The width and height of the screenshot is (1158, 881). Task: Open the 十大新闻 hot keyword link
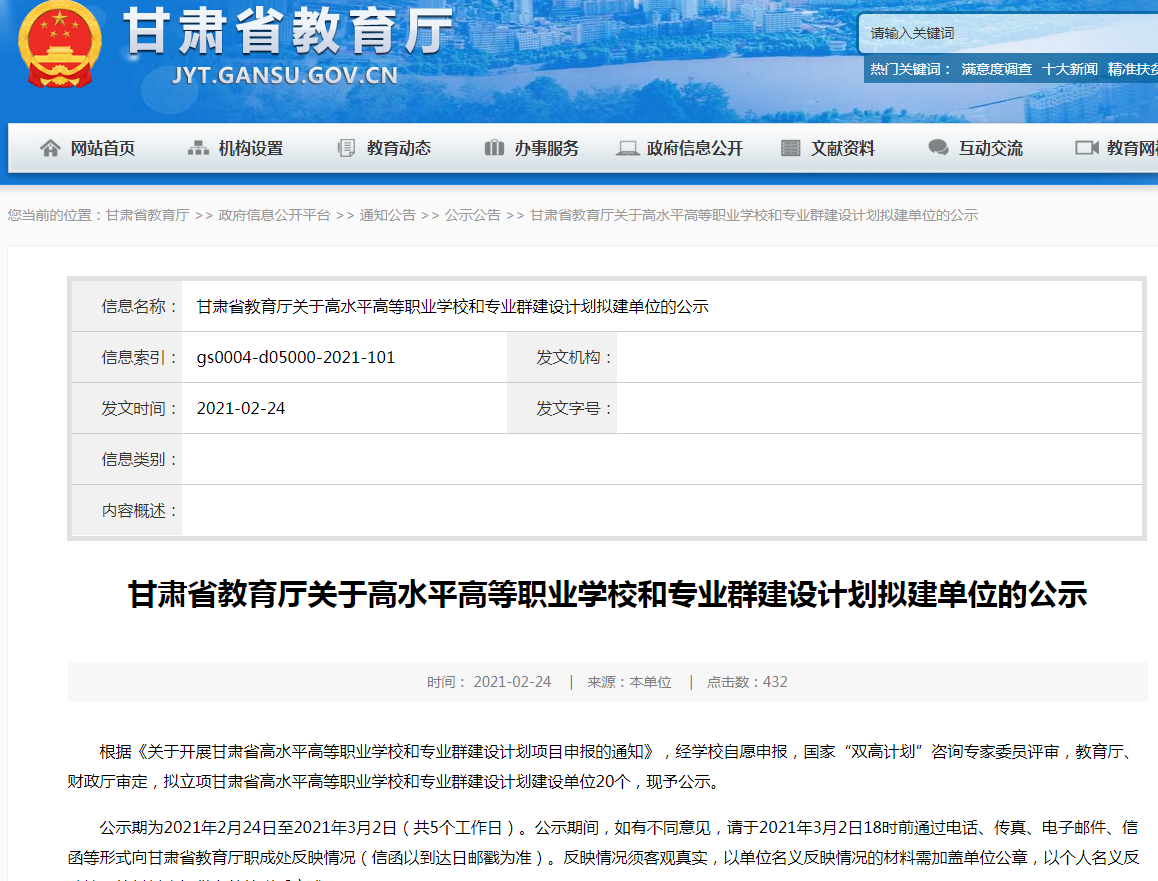click(x=1069, y=69)
